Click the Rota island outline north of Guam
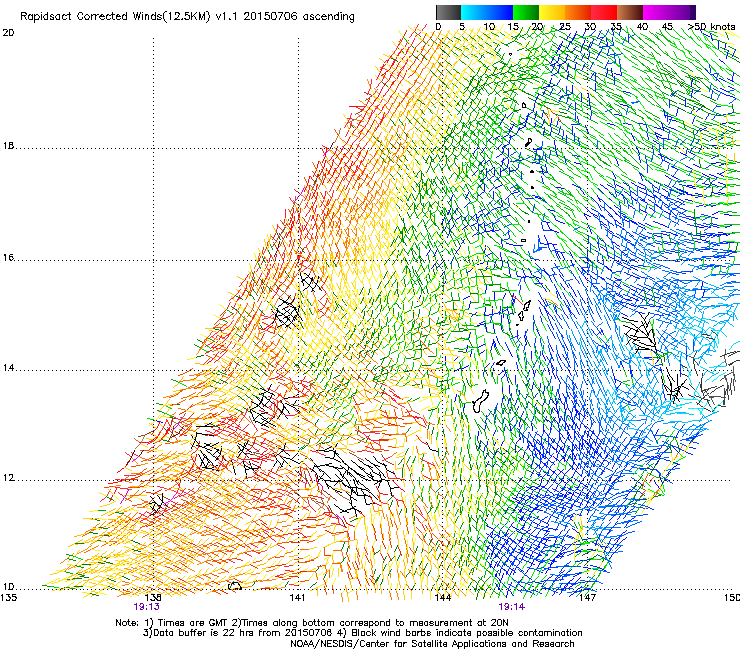The image size is (740, 650). [x=501, y=363]
